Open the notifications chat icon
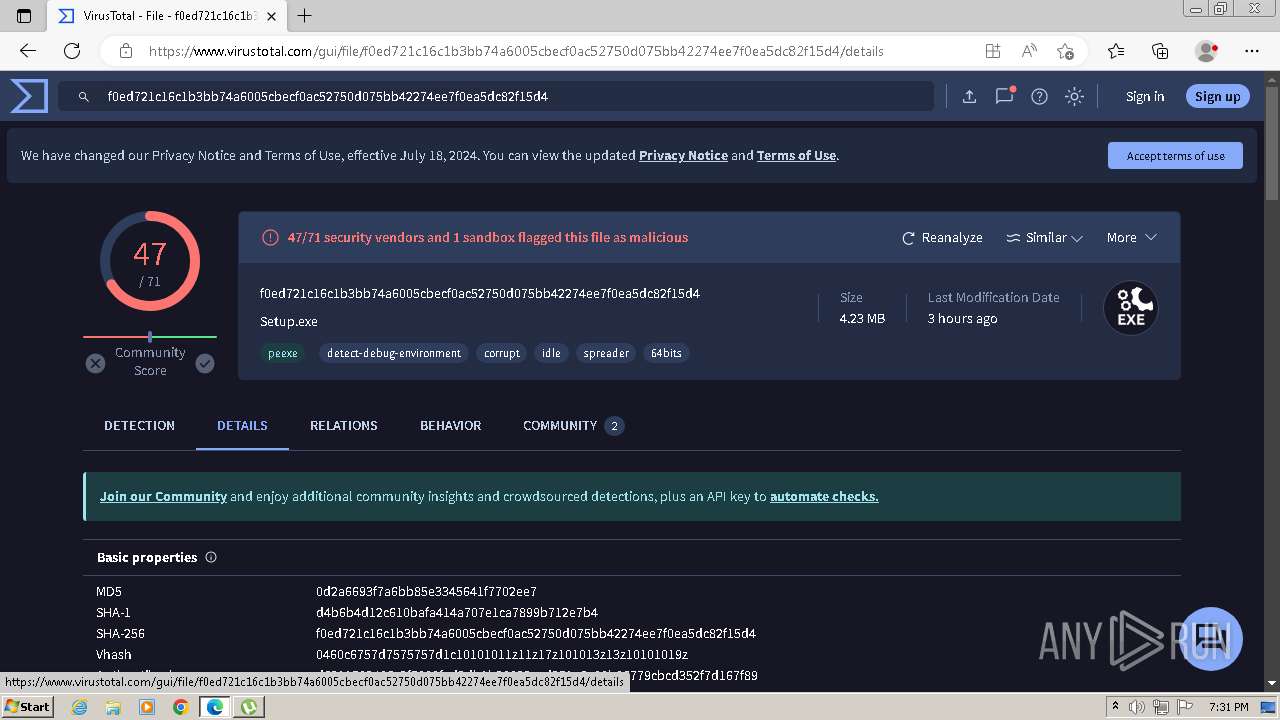 tap(1004, 96)
